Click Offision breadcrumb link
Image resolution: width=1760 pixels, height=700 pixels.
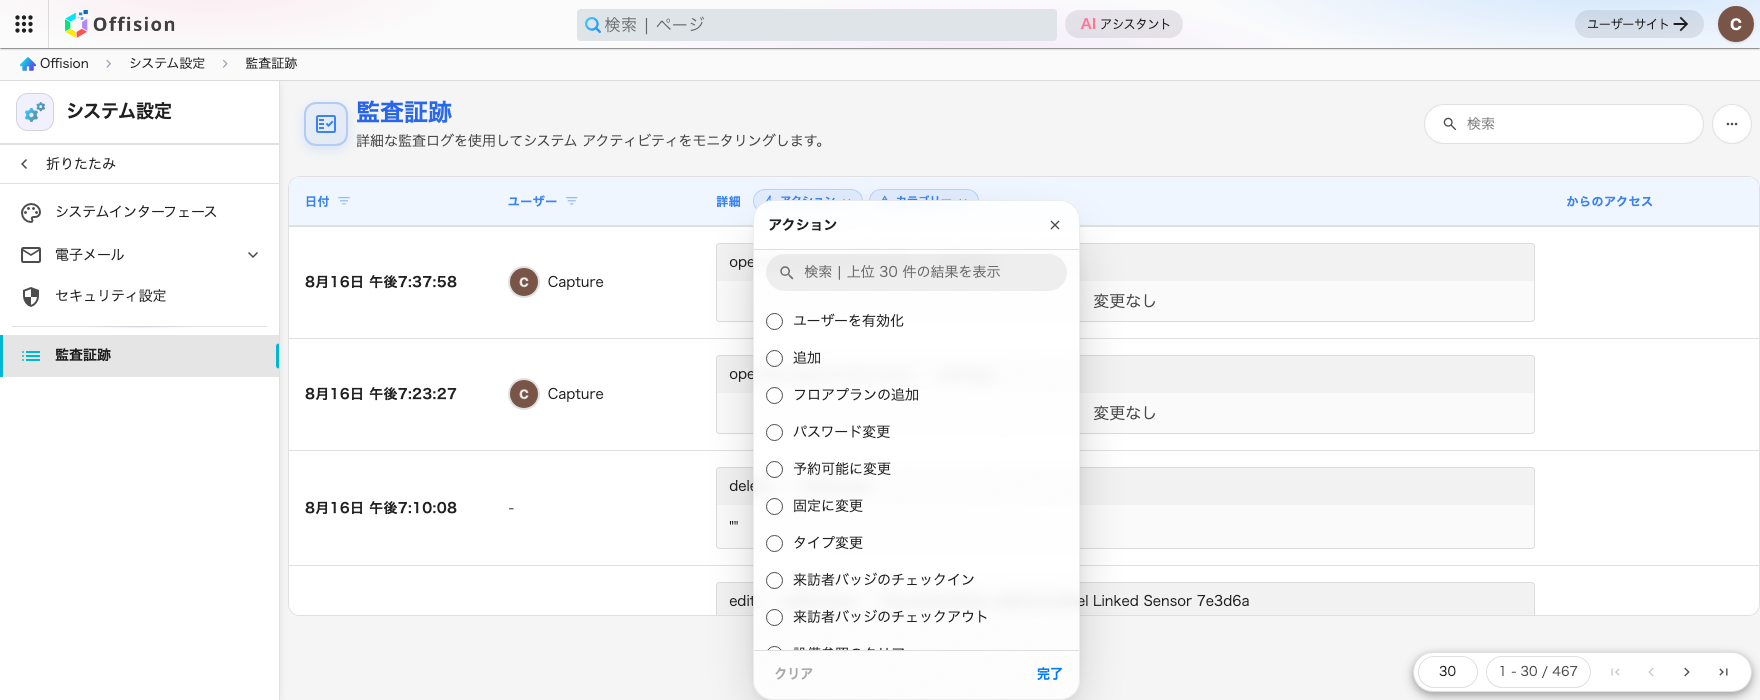(x=64, y=64)
